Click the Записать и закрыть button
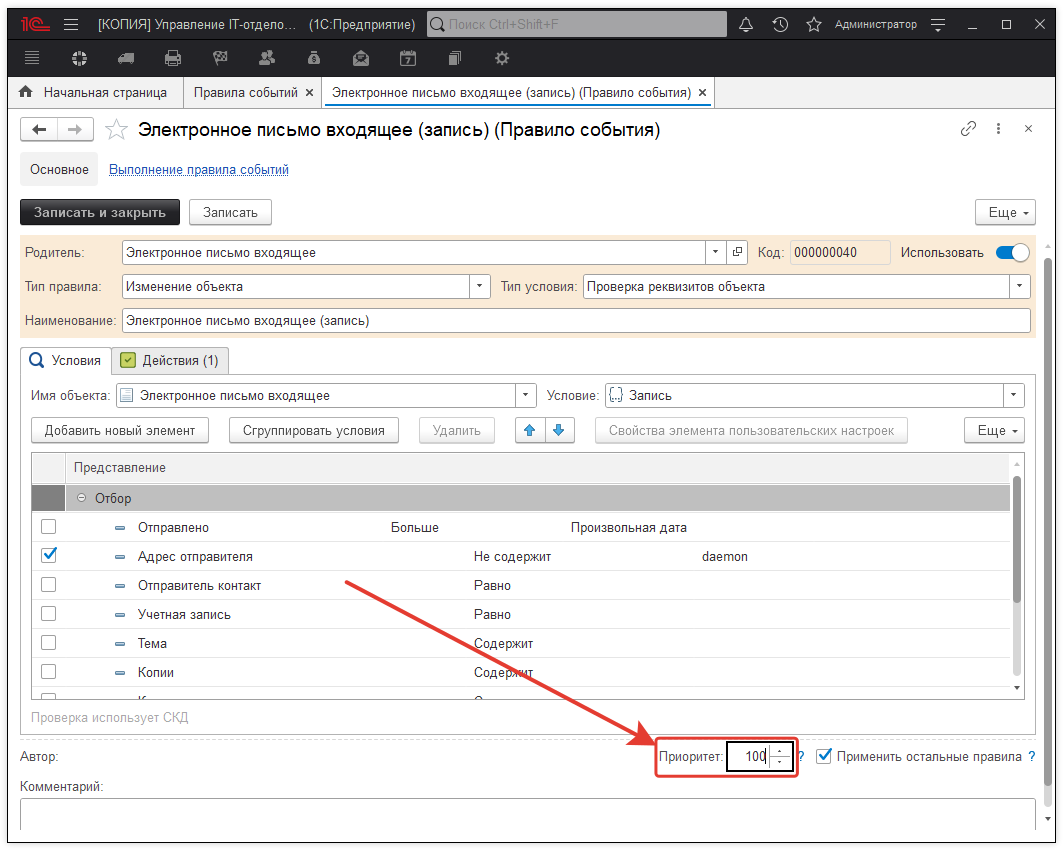This screenshot has height=850, width=1063. [x=100, y=212]
